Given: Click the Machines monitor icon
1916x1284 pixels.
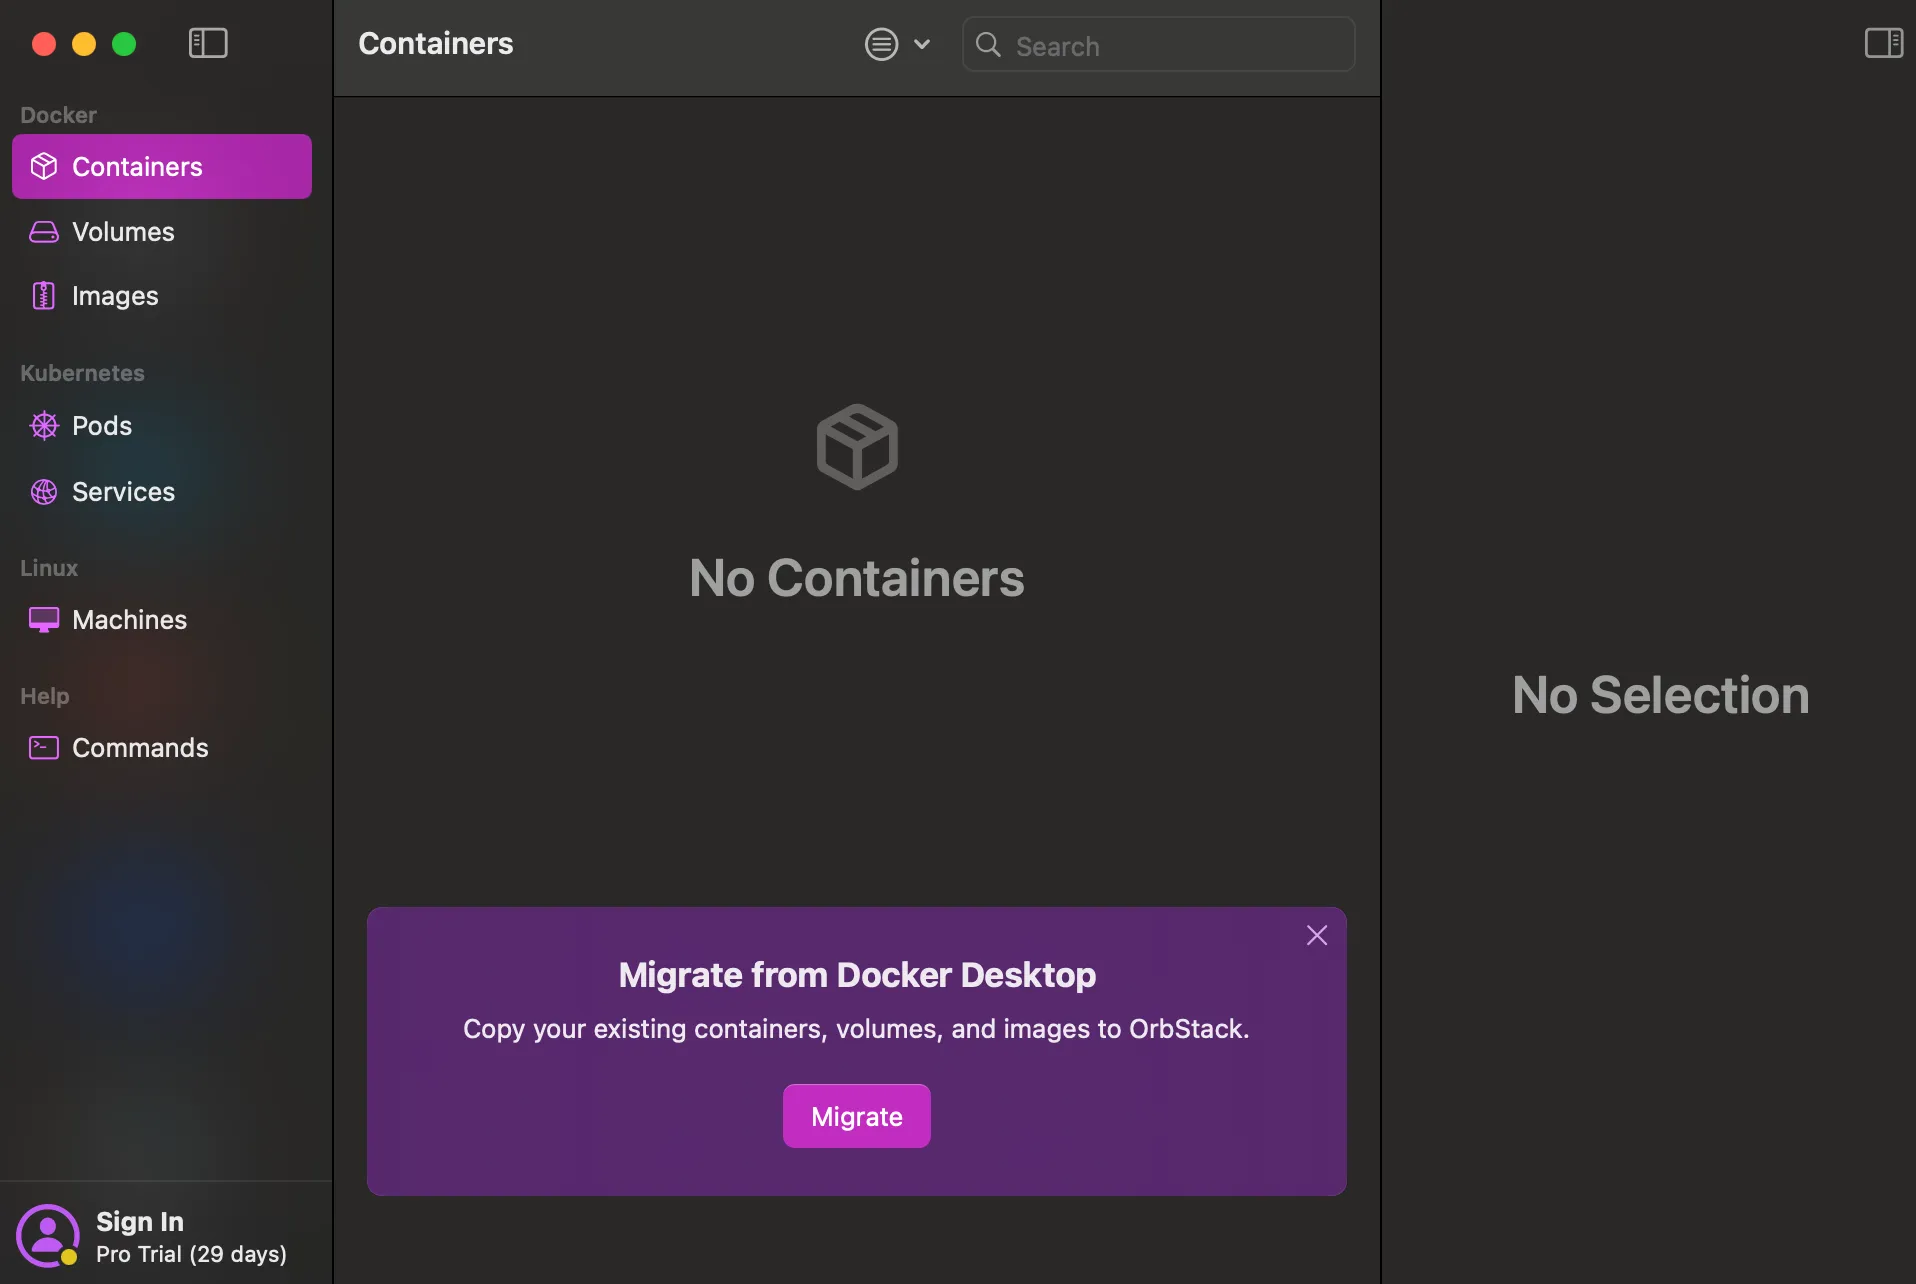Looking at the screenshot, I should pyautogui.click(x=44, y=620).
